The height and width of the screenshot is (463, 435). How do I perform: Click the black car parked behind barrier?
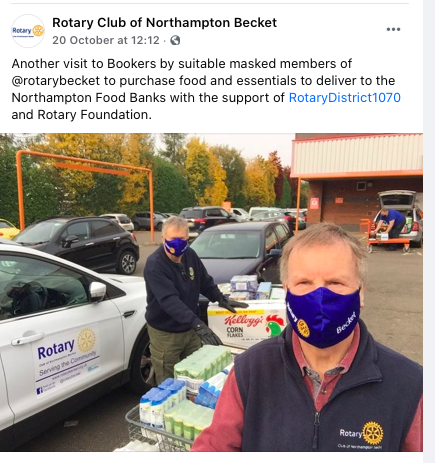pos(77,243)
